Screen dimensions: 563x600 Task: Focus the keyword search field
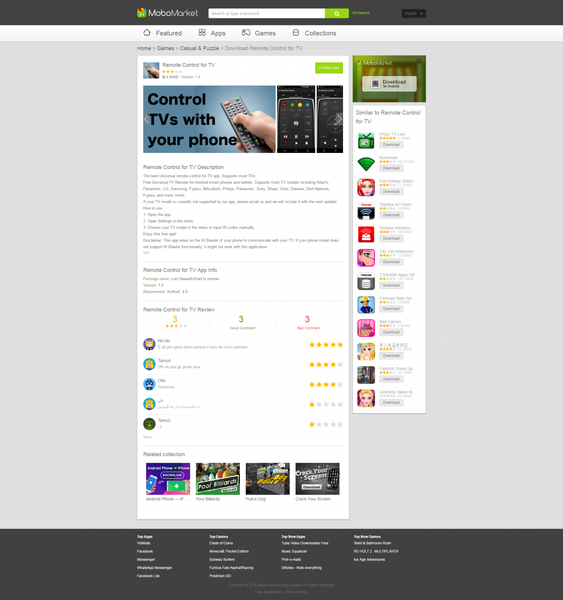(x=267, y=13)
